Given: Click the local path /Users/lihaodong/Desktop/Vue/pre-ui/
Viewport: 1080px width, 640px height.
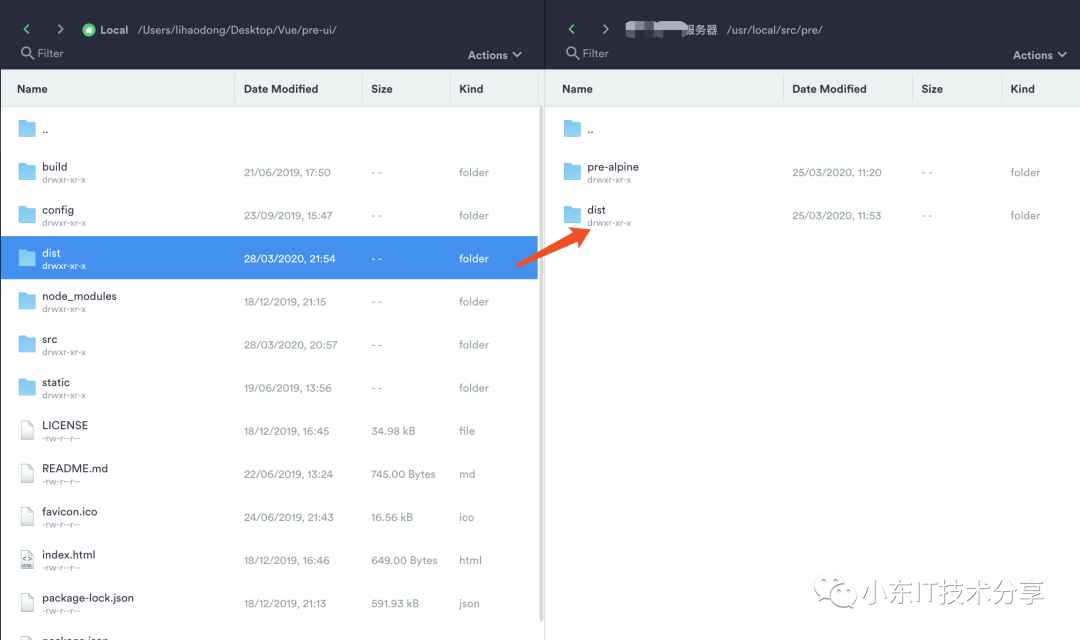Looking at the screenshot, I should [x=237, y=30].
